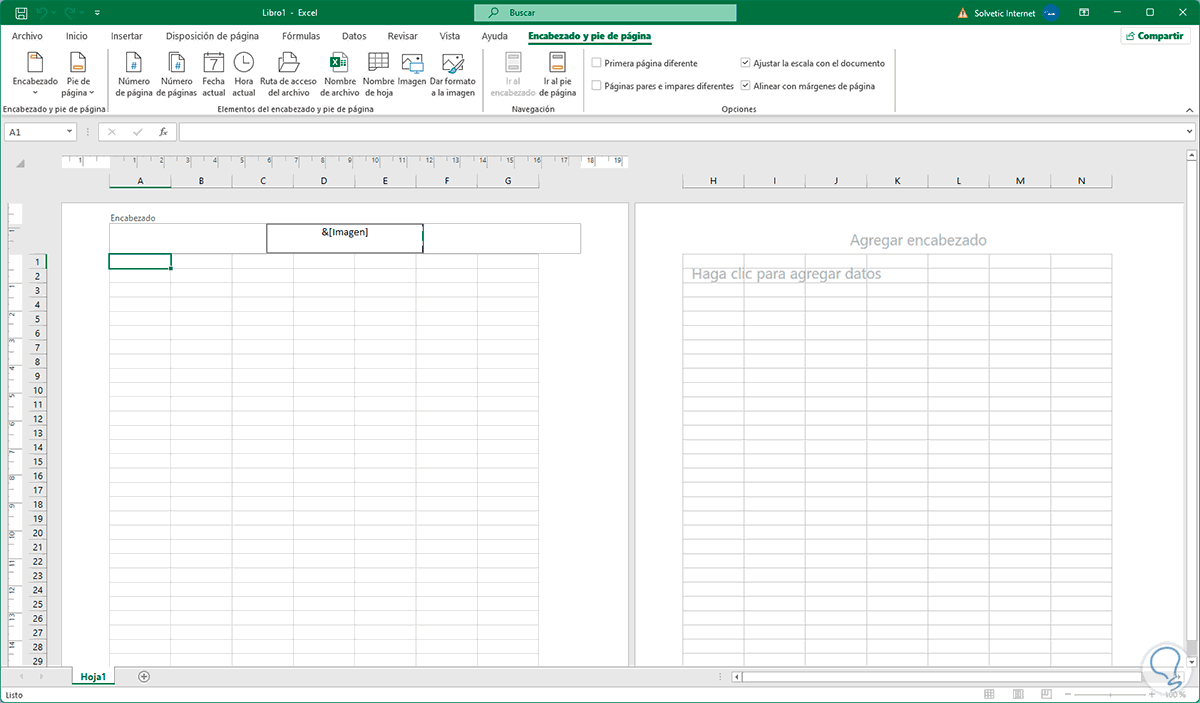The width and height of the screenshot is (1200, 703).
Task: Insert Hora actual into header
Action: pyautogui.click(x=244, y=76)
